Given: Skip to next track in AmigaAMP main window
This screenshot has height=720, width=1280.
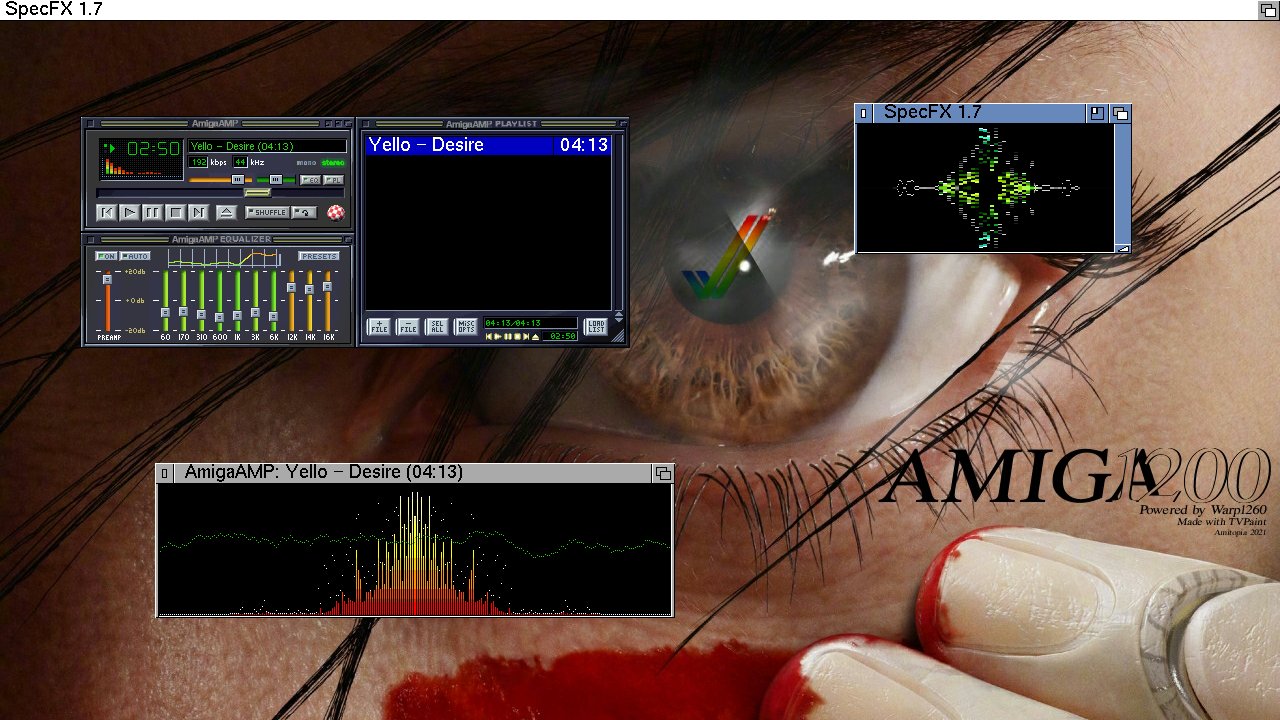Looking at the screenshot, I should (x=198, y=212).
